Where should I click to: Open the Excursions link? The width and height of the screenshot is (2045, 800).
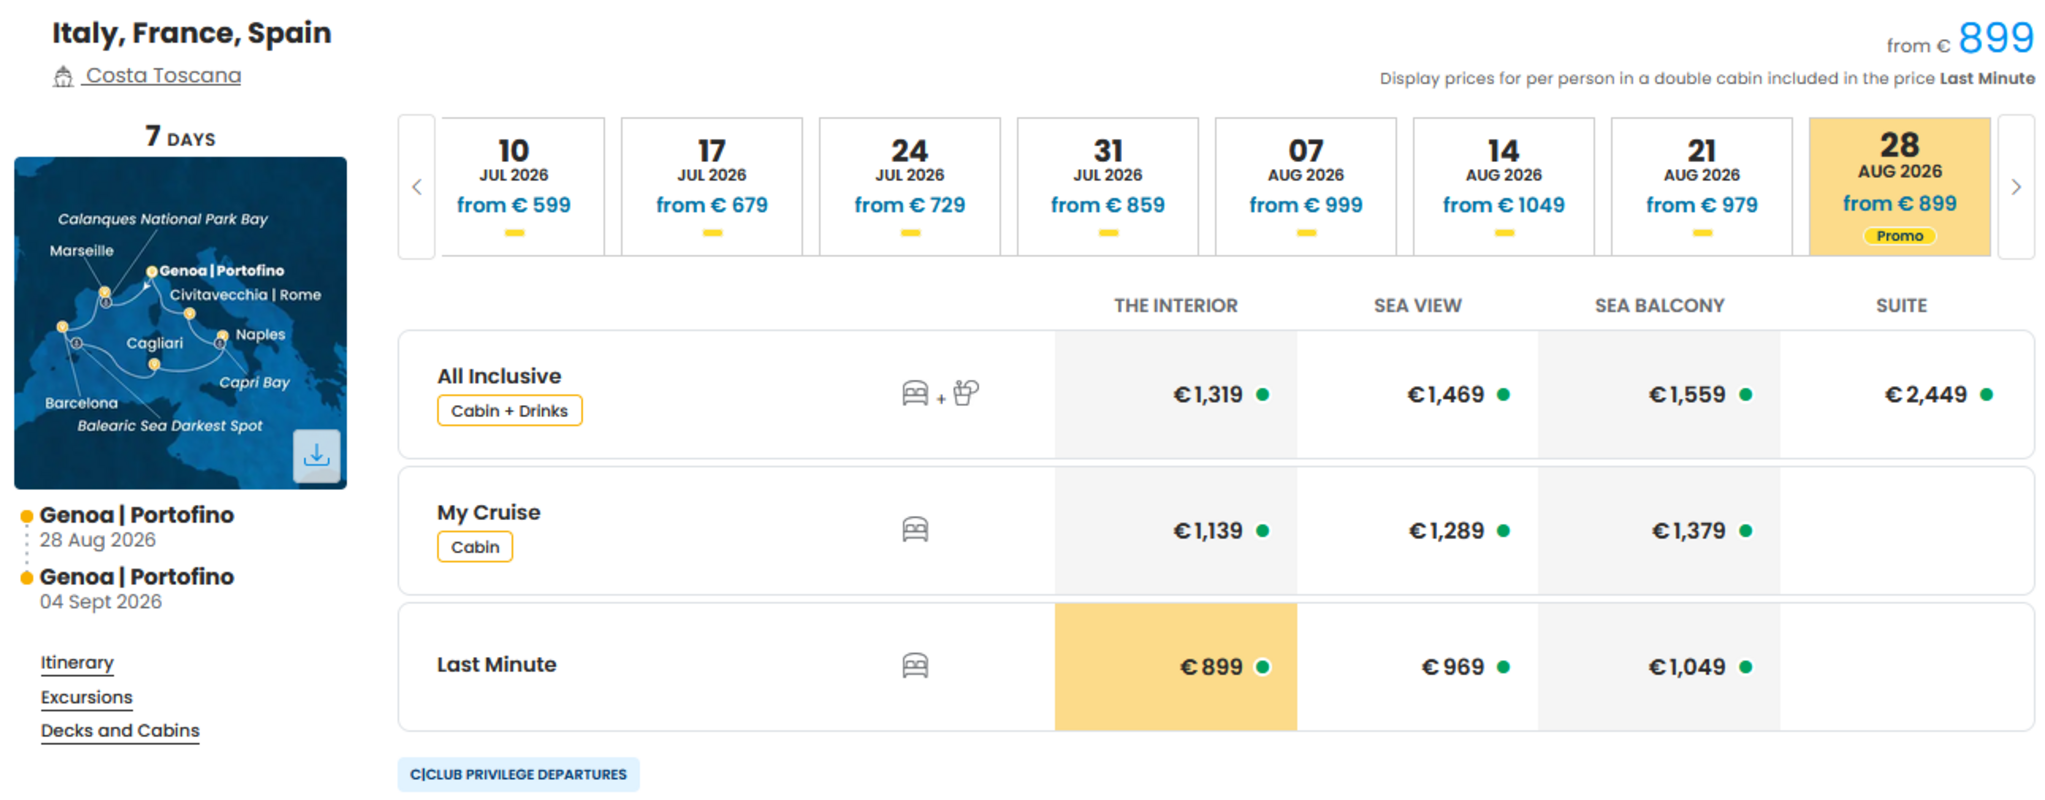[x=86, y=697]
